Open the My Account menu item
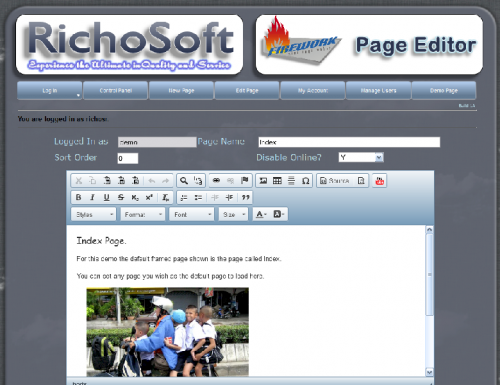 [313, 90]
